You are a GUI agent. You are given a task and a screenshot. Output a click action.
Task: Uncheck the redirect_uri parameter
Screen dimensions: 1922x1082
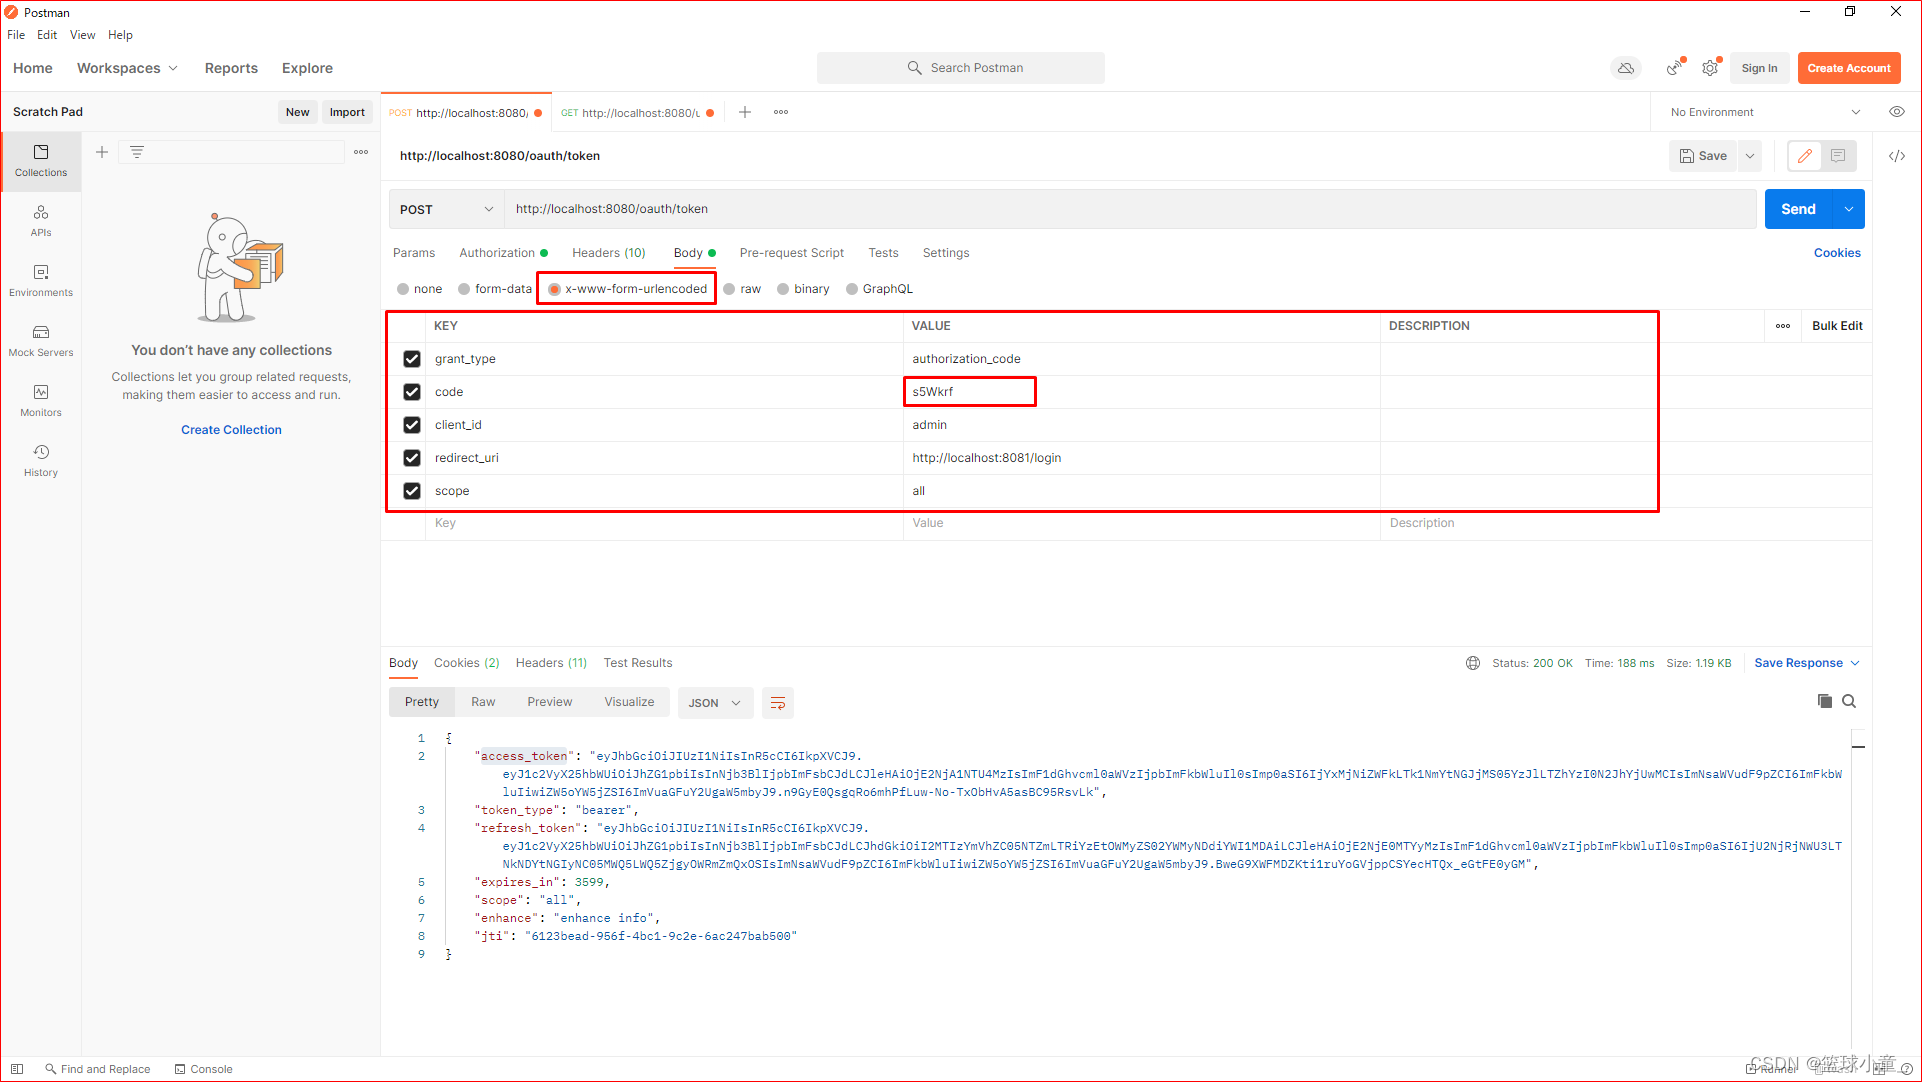click(x=412, y=458)
